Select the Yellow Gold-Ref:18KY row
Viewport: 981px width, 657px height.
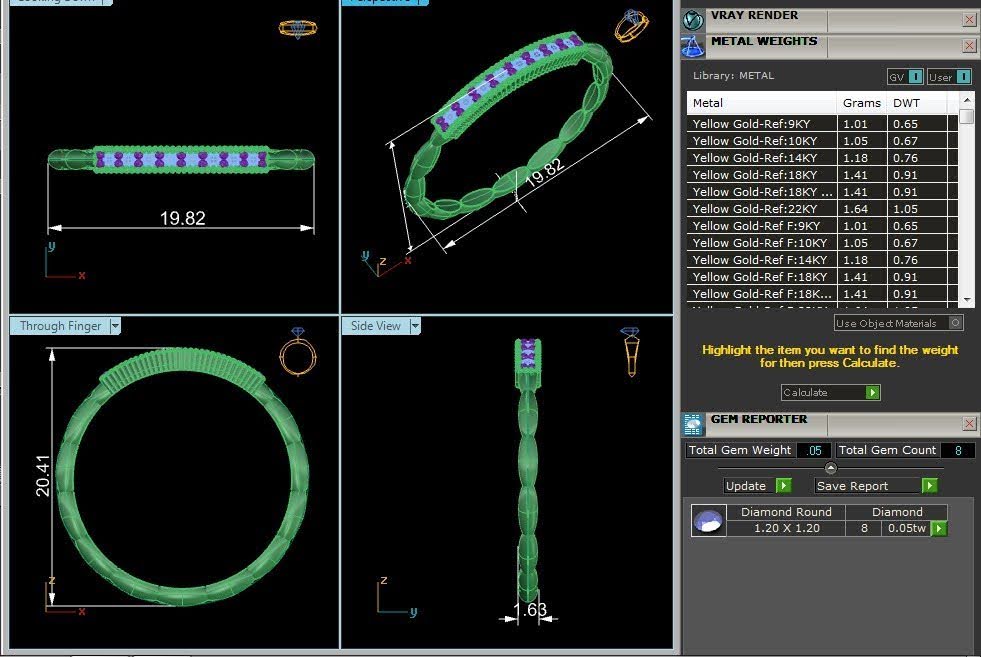click(x=822, y=175)
